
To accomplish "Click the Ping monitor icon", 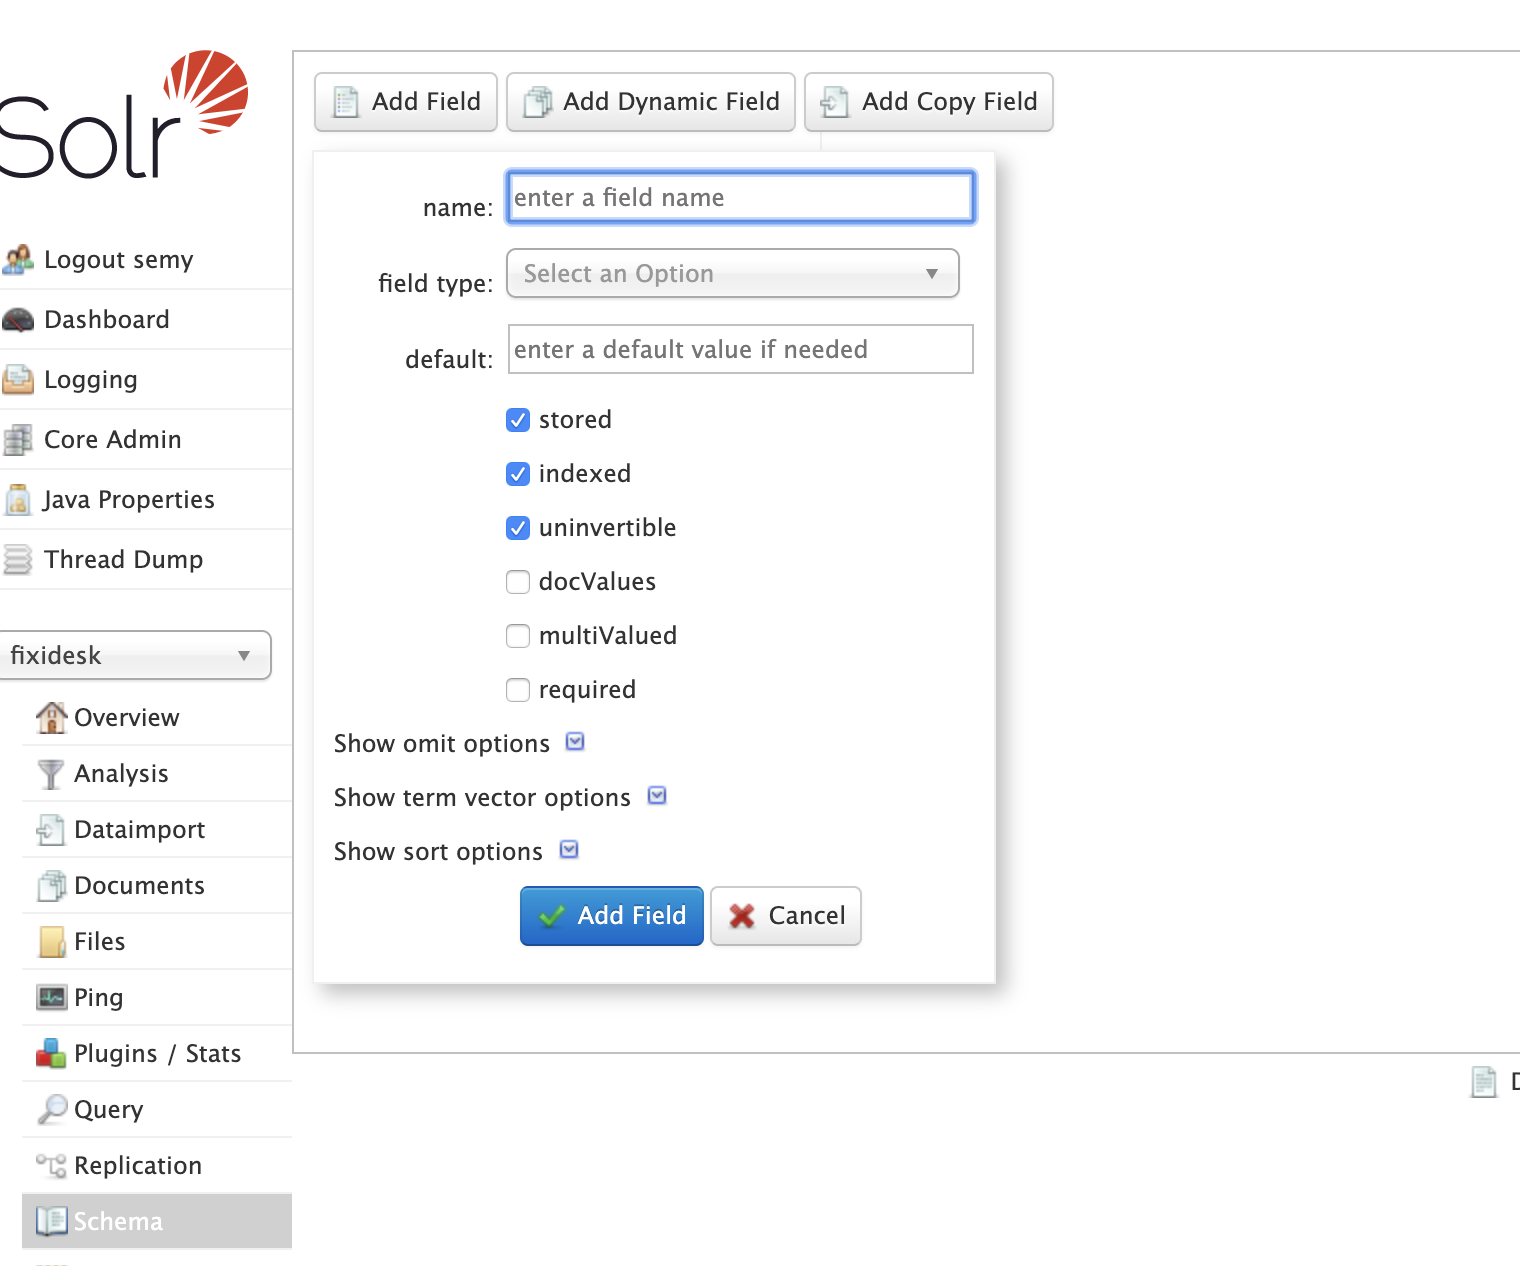I will (x=50, y=998).
